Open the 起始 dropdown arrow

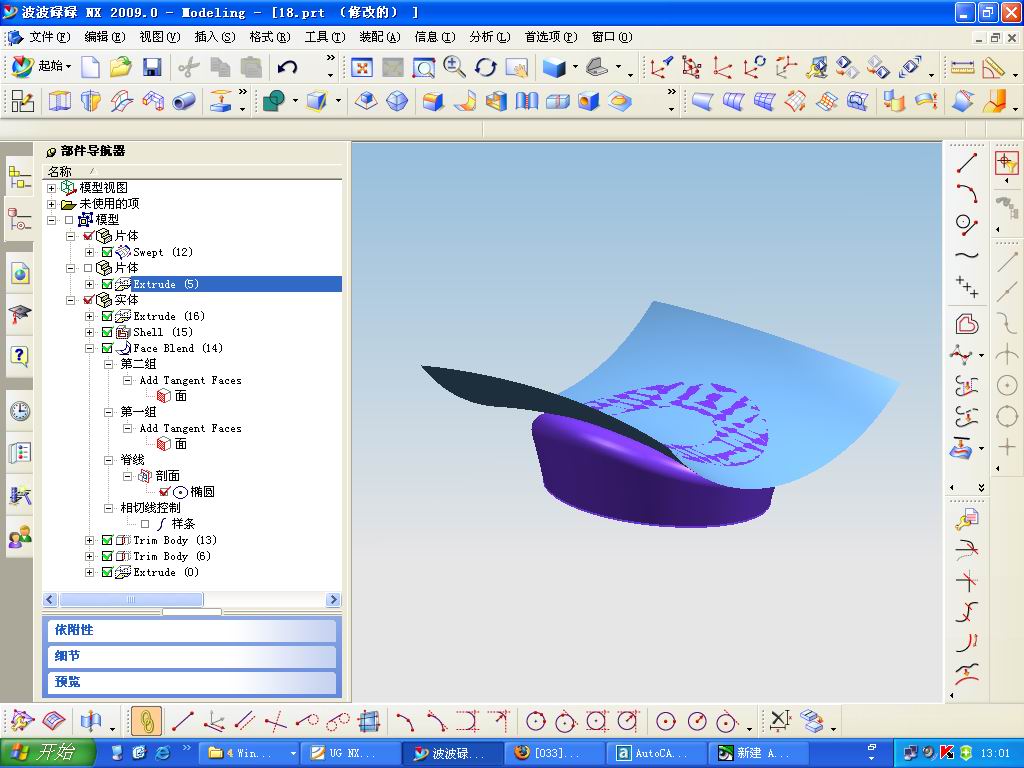[x=68, y=67]
